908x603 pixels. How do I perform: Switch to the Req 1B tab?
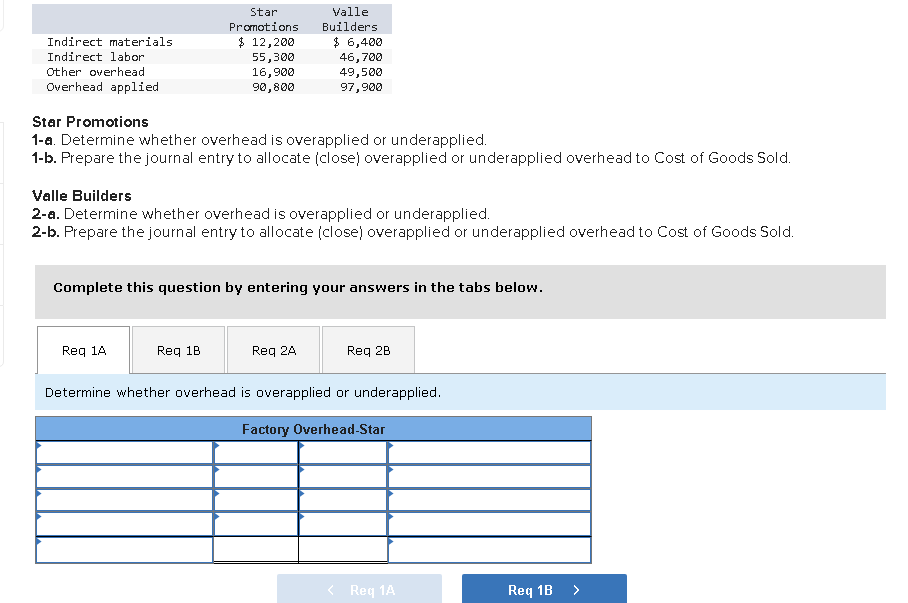pyautogui.click(x=177, y=349)
